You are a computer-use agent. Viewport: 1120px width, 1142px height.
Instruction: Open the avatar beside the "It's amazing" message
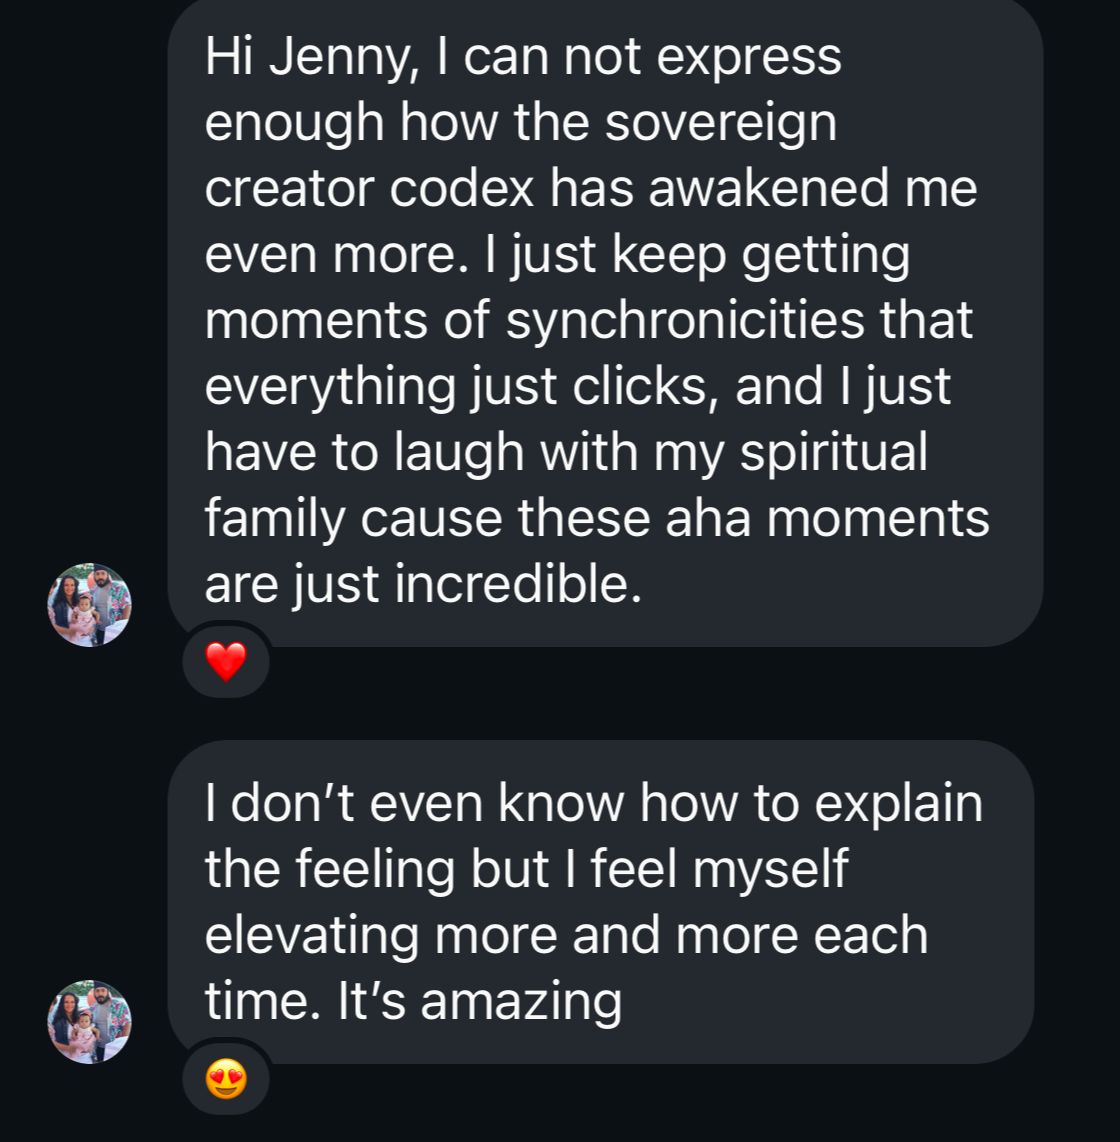coord(89,1021)
